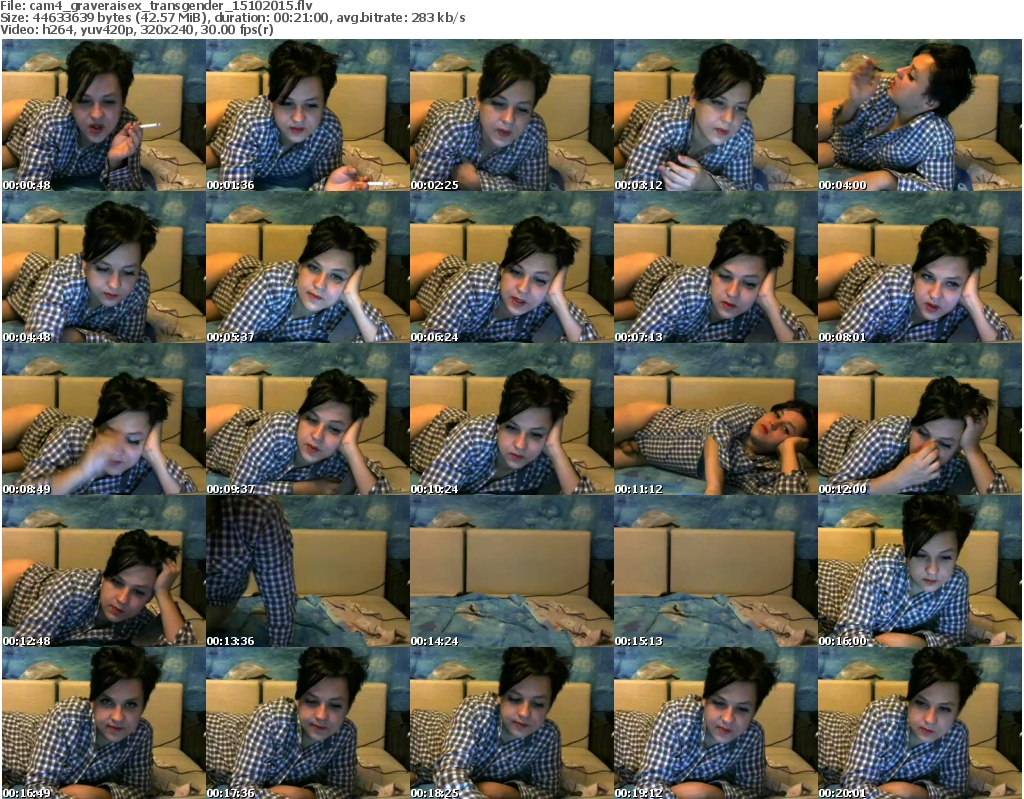
Task: Select the frame stamped 00:00:48
Action: [x=103, y=115]
